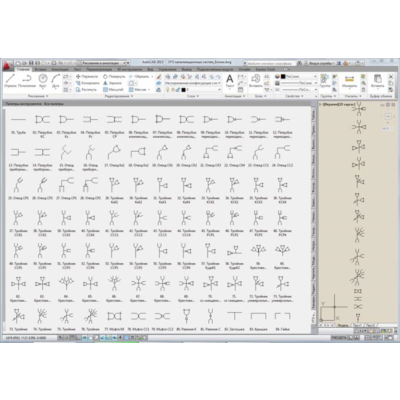Choose the 82. Заглушка block symbol

pyautogui.click(x=235, y=321)
